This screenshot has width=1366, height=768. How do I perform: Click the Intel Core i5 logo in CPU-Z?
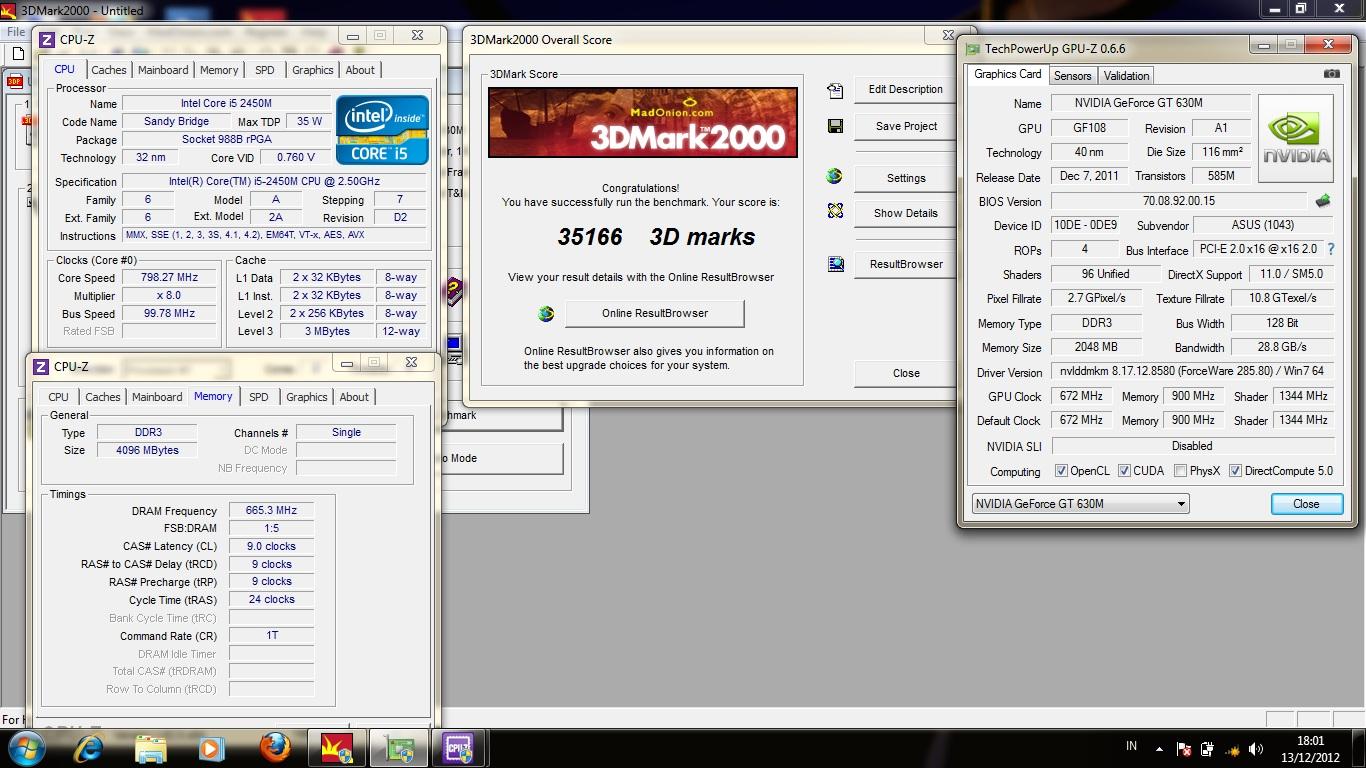point(382,130)
